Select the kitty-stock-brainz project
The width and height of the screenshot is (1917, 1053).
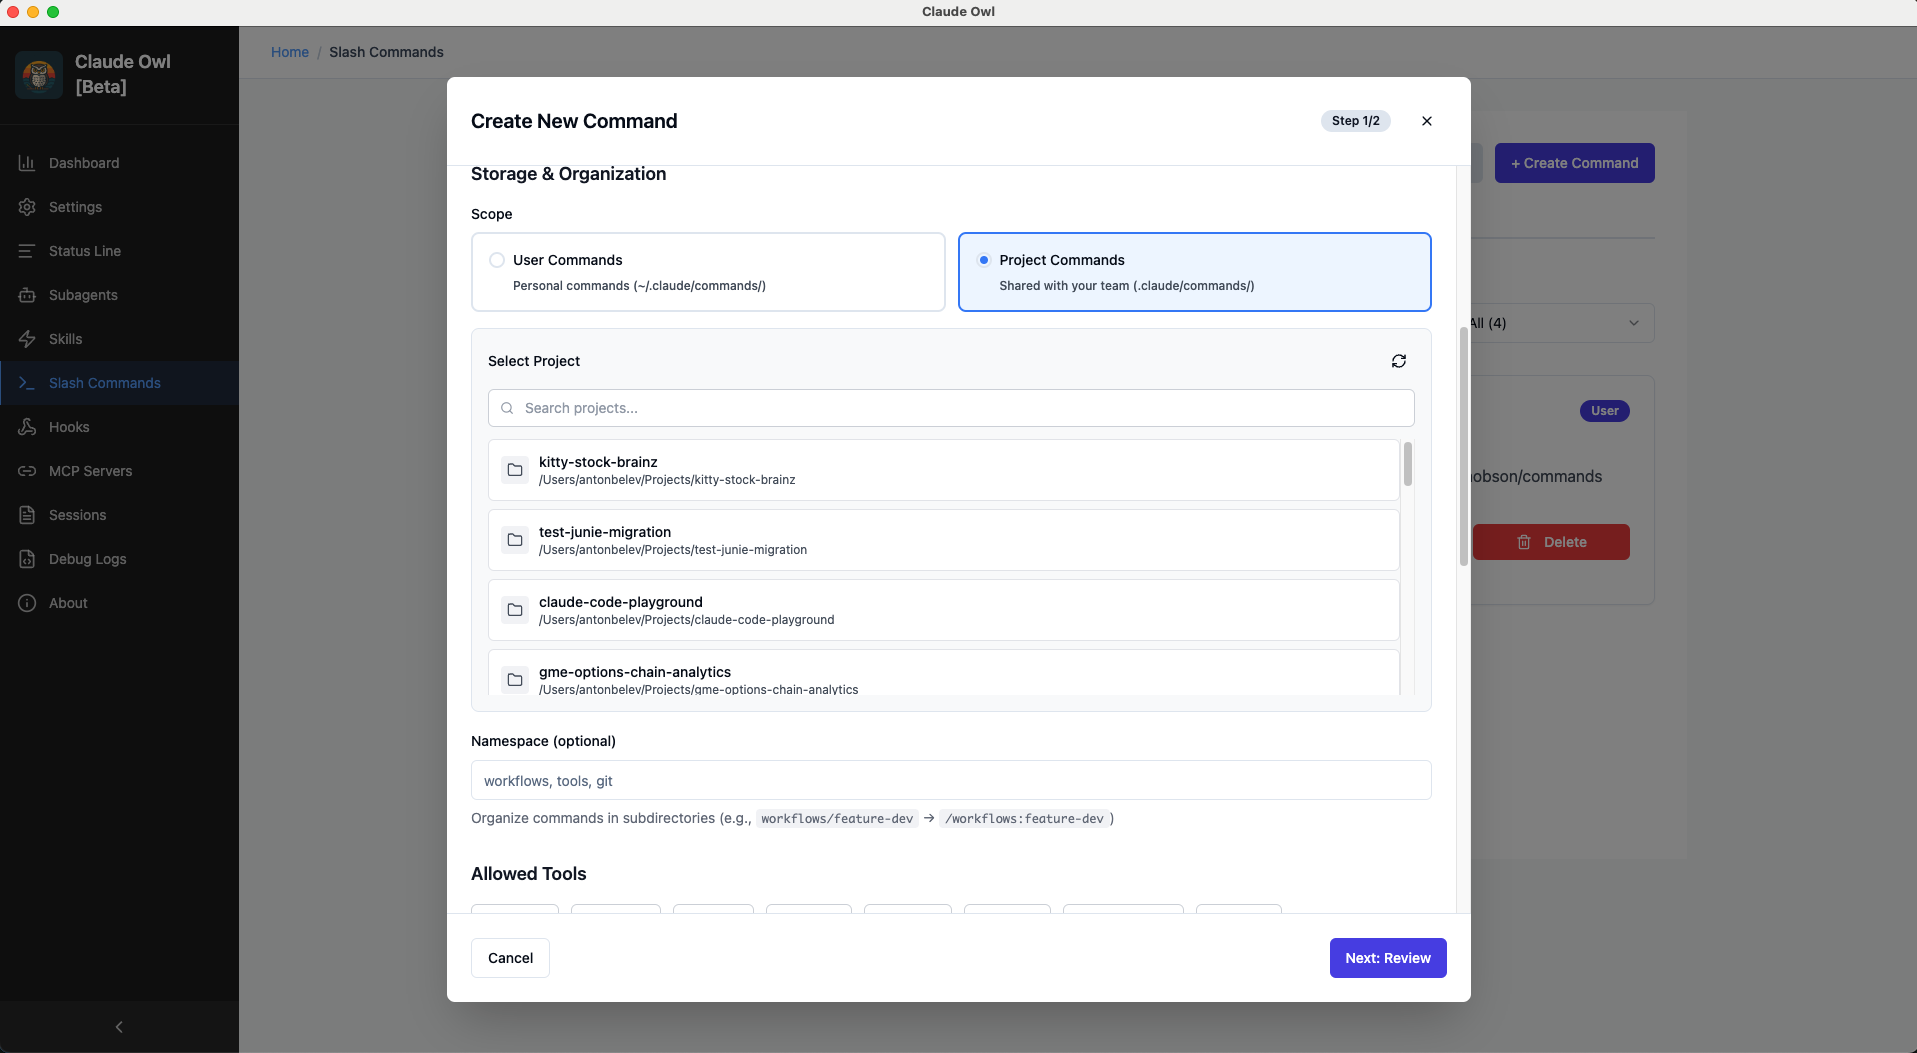(x=943, y=469)
